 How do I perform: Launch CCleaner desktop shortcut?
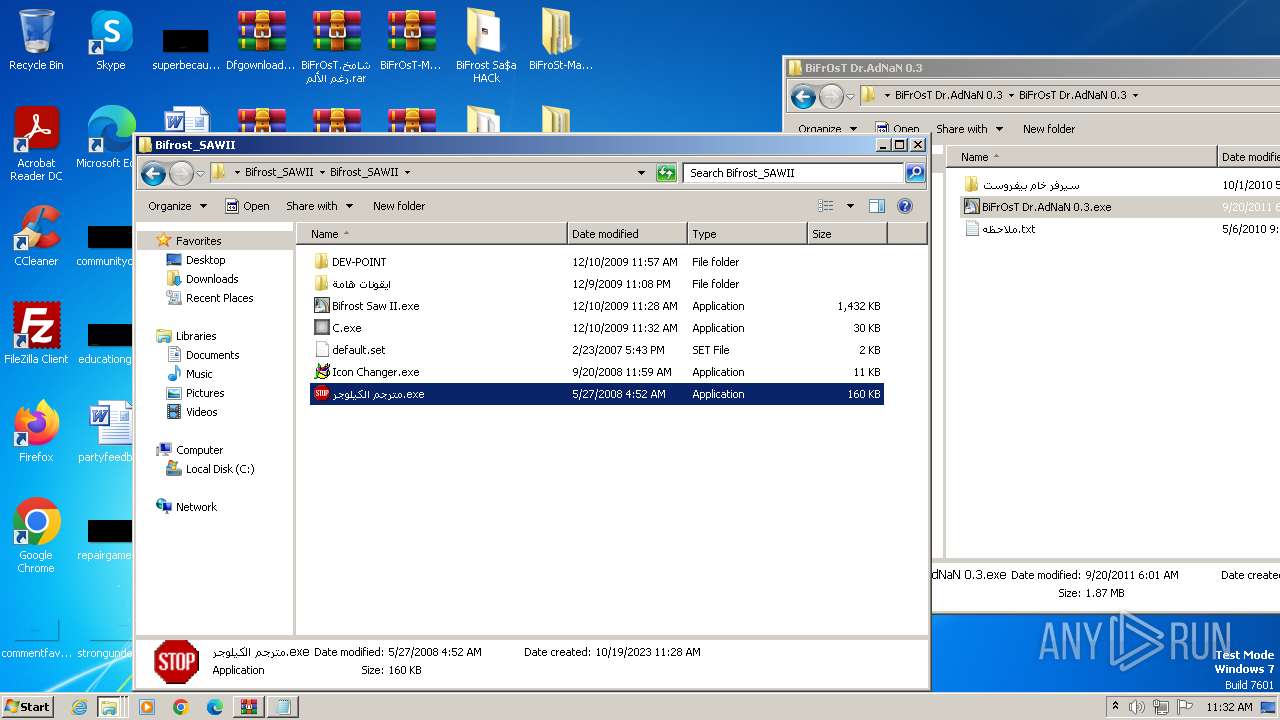coord(36,236)
